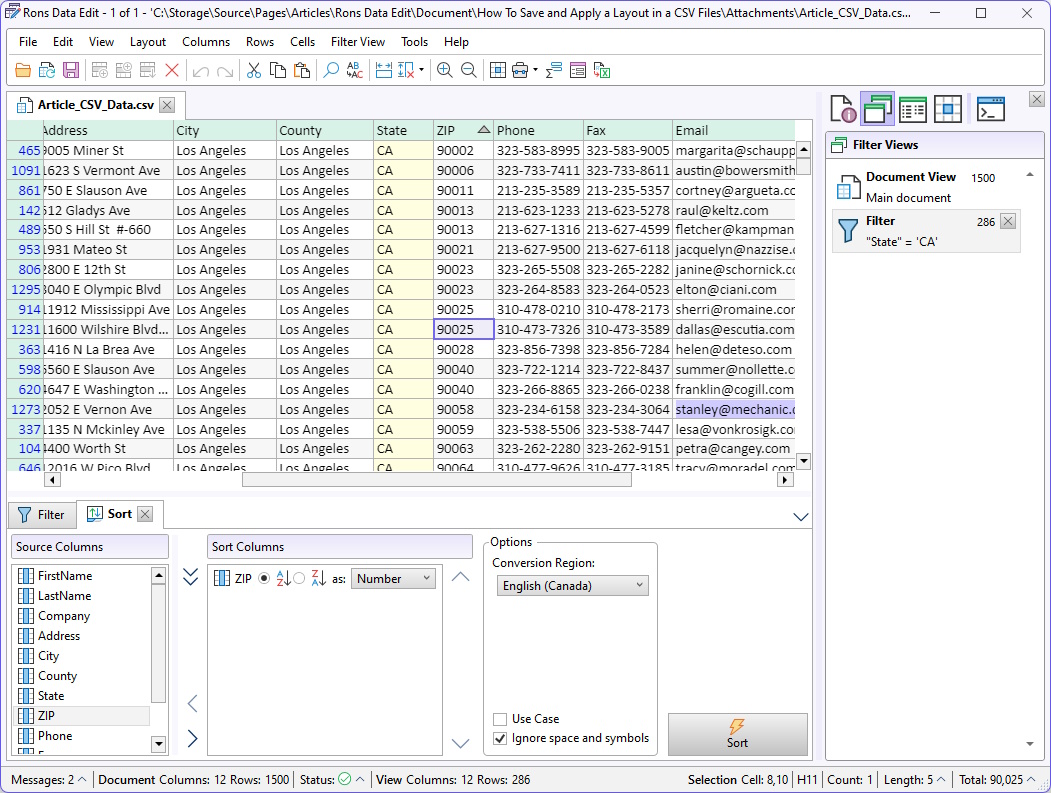
Task: Open the Filter View menu
Action: 358,42
